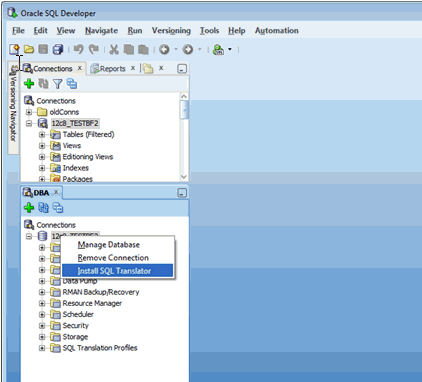Click the schema browser icon in Connections toolbar
Image resolution: width=422 pixels, height=382 pixels.
[x=72, y=84]
